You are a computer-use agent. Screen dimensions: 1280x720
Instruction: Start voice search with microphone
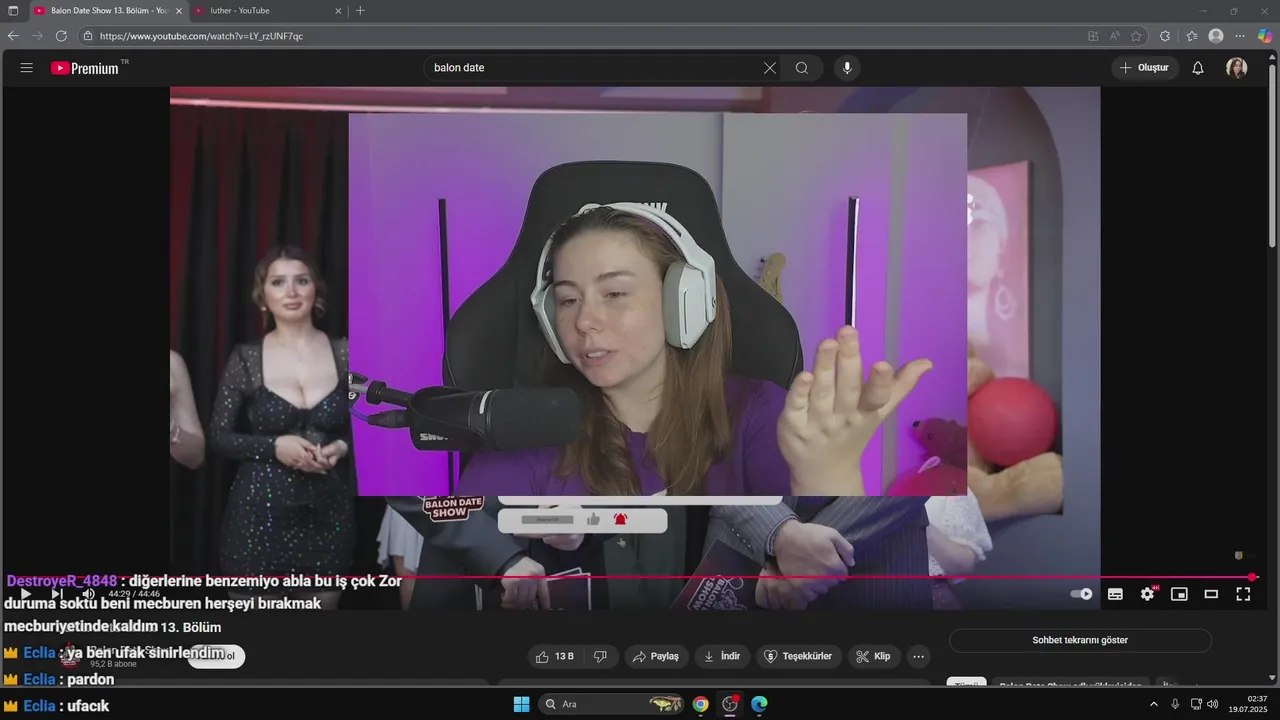(848, 68)
